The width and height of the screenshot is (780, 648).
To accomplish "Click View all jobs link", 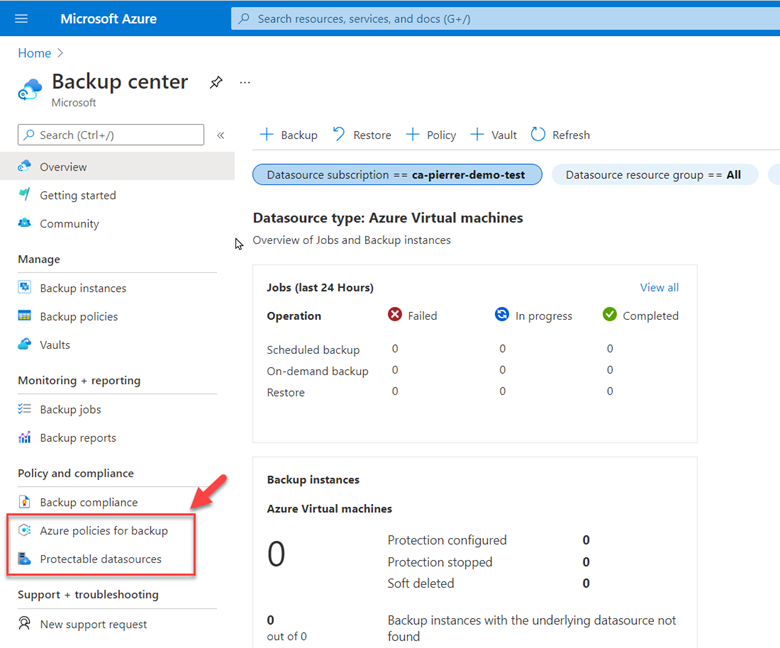I will point(659,287).
